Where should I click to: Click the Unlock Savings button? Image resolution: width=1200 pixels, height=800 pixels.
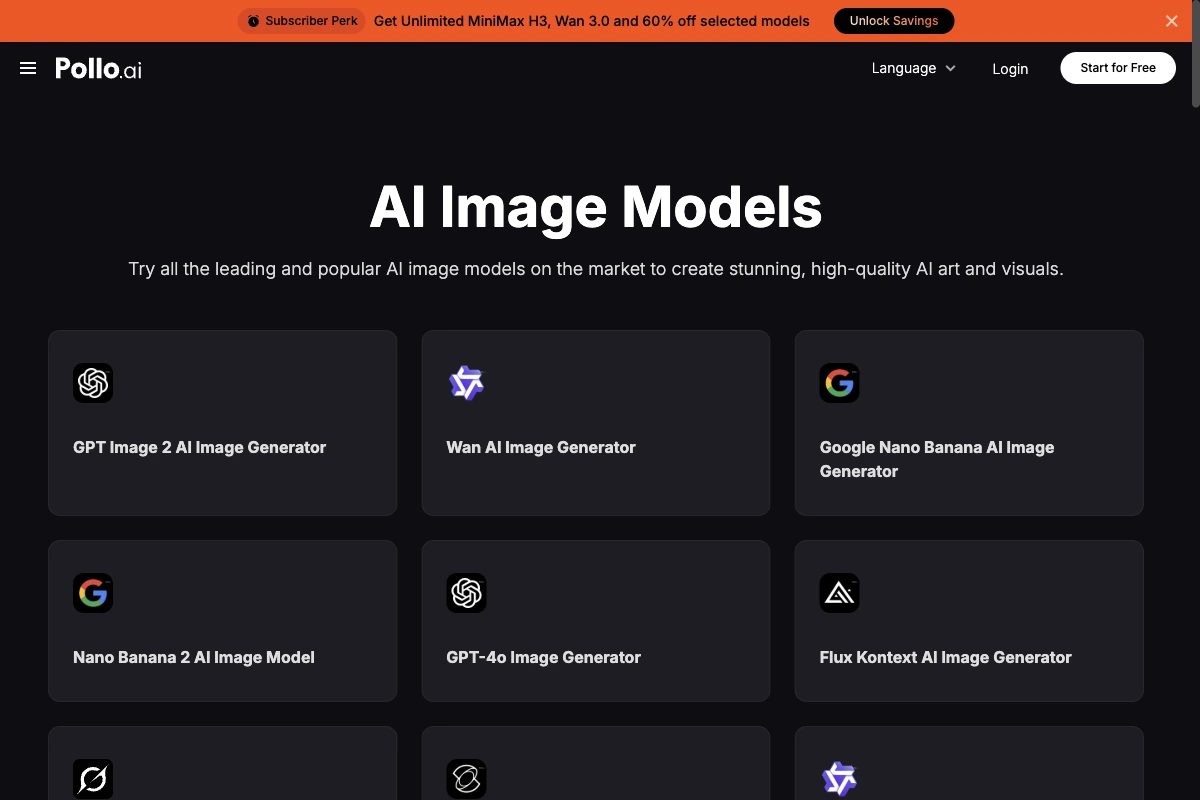pos(894,21)
